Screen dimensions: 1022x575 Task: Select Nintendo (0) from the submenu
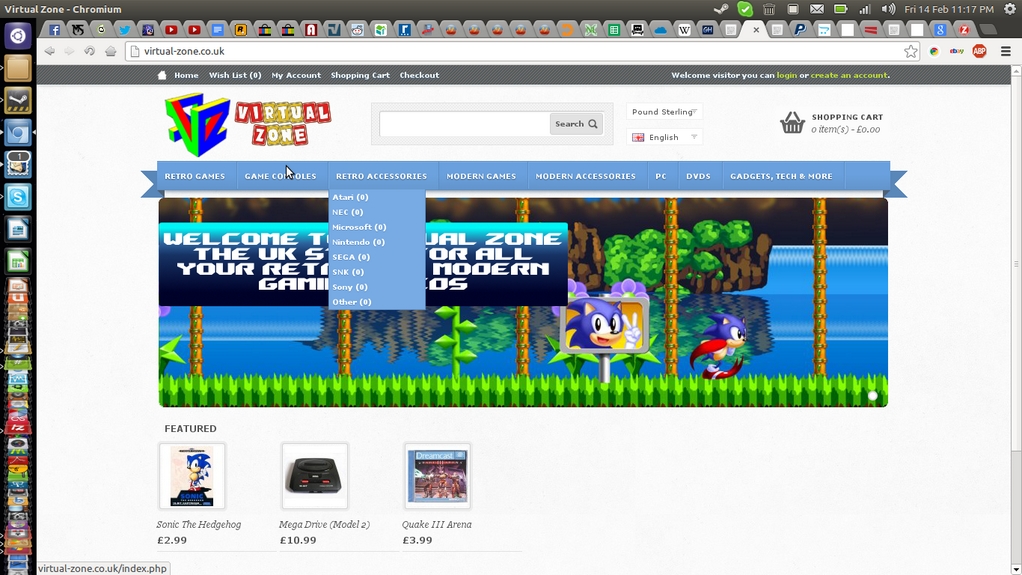[358, 242]
